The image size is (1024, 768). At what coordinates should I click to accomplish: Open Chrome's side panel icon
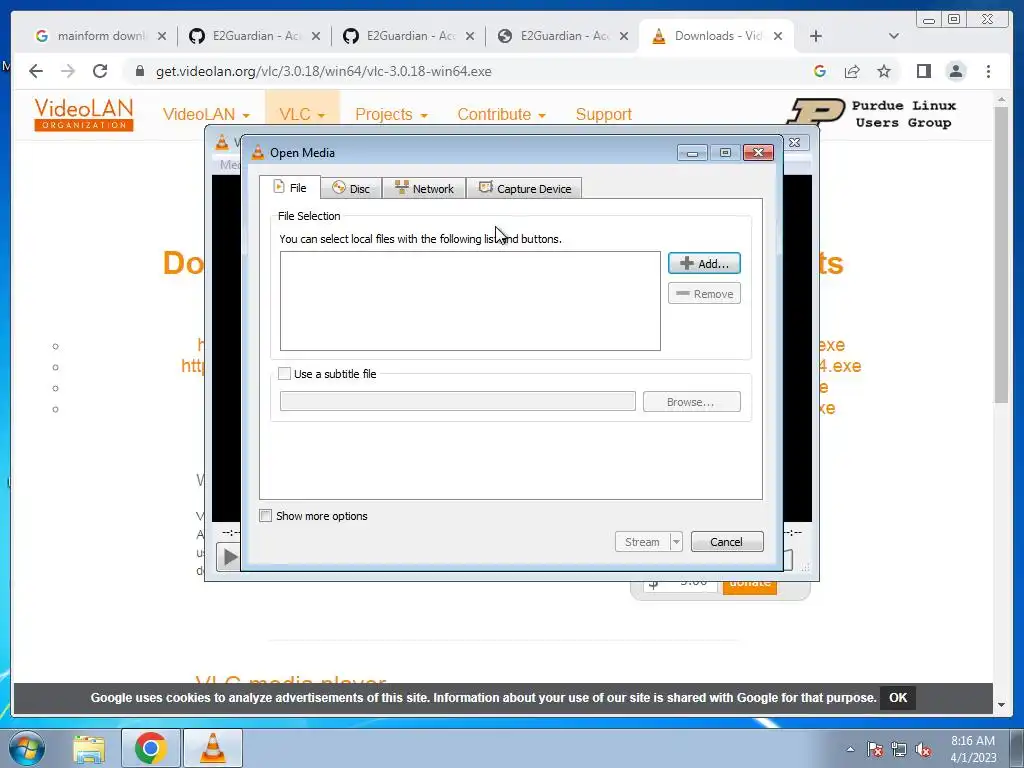coord(923,71)
